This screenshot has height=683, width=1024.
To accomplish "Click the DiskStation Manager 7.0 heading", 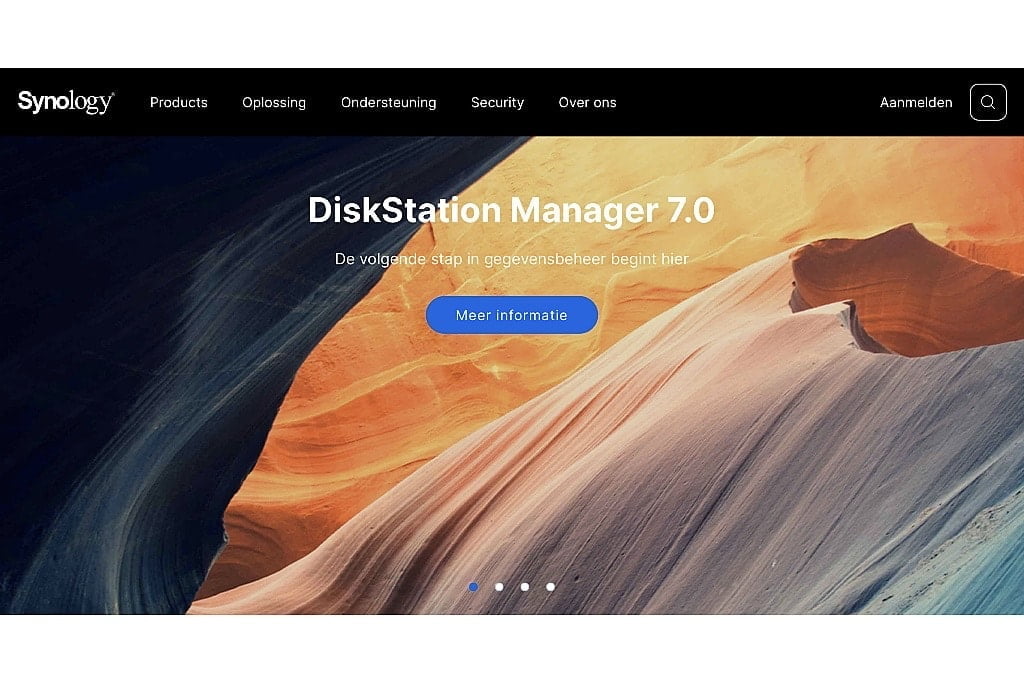I will [x=511, y=210].
